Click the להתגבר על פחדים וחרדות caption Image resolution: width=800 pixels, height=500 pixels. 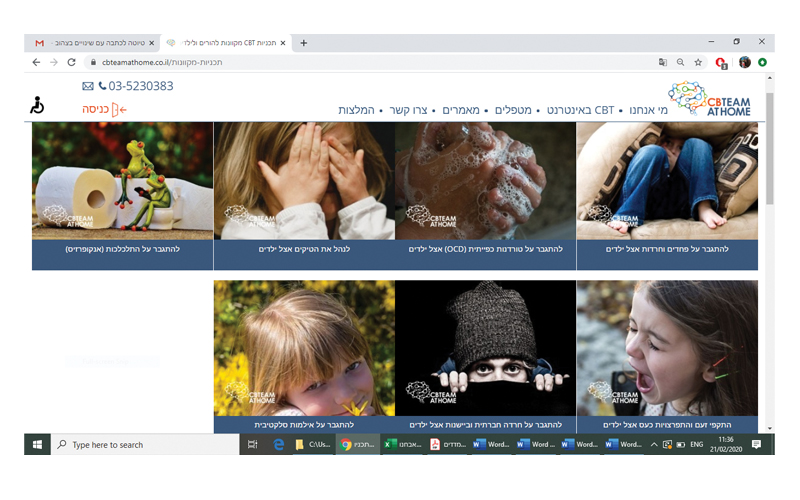(x=667, y=249)
